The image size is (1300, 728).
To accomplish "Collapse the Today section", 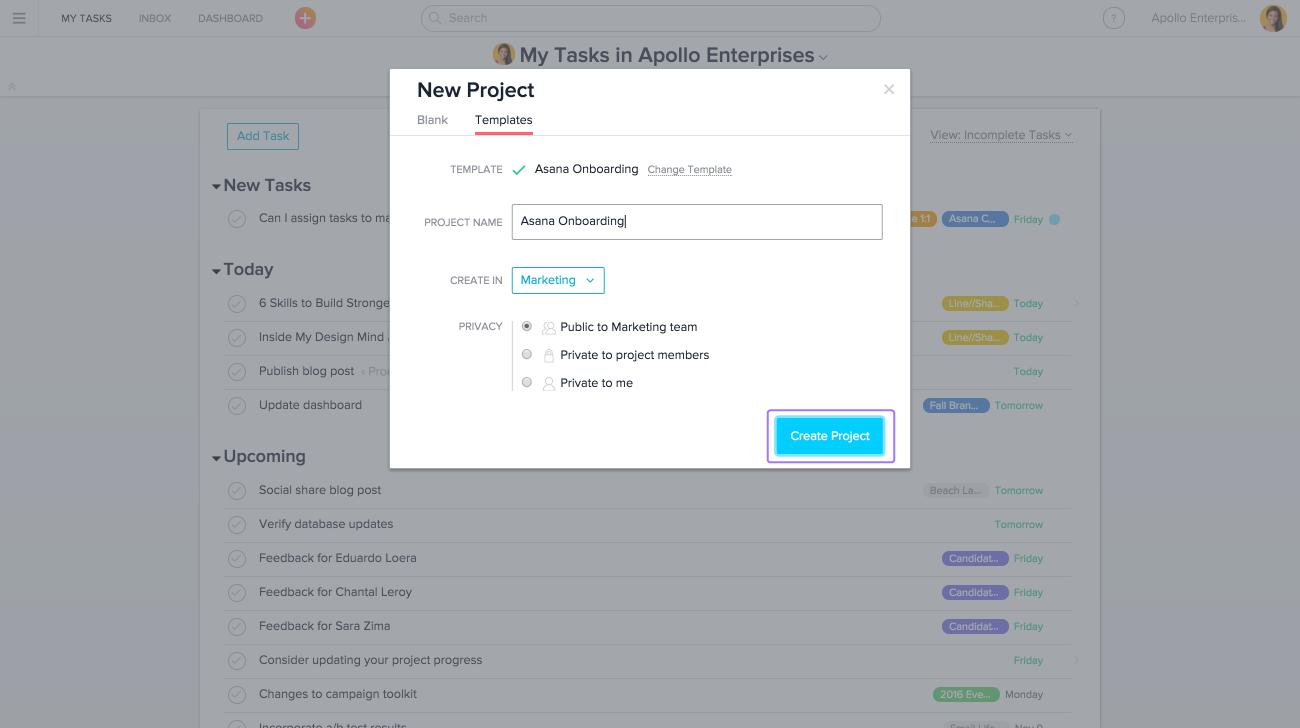I will point(216,271).
